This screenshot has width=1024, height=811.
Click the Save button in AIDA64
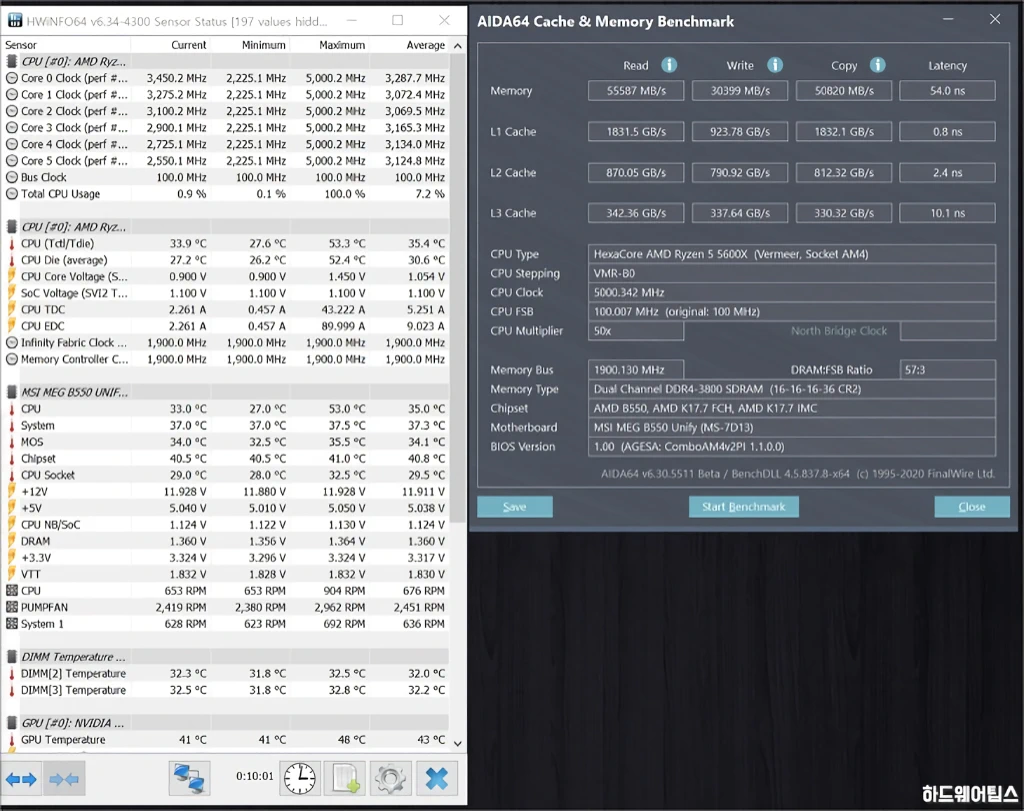click(515, 507)
